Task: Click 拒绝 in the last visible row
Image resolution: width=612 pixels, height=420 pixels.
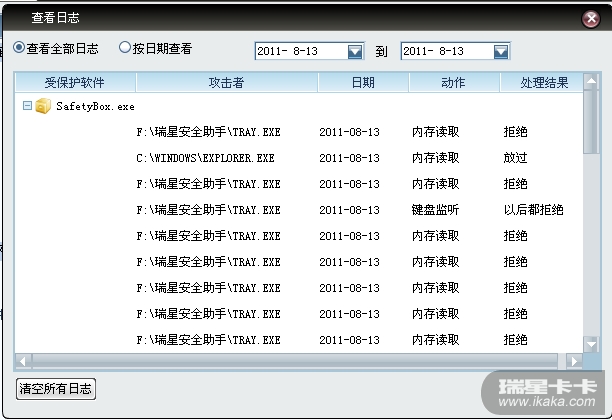Action: [x=515, y=340]
